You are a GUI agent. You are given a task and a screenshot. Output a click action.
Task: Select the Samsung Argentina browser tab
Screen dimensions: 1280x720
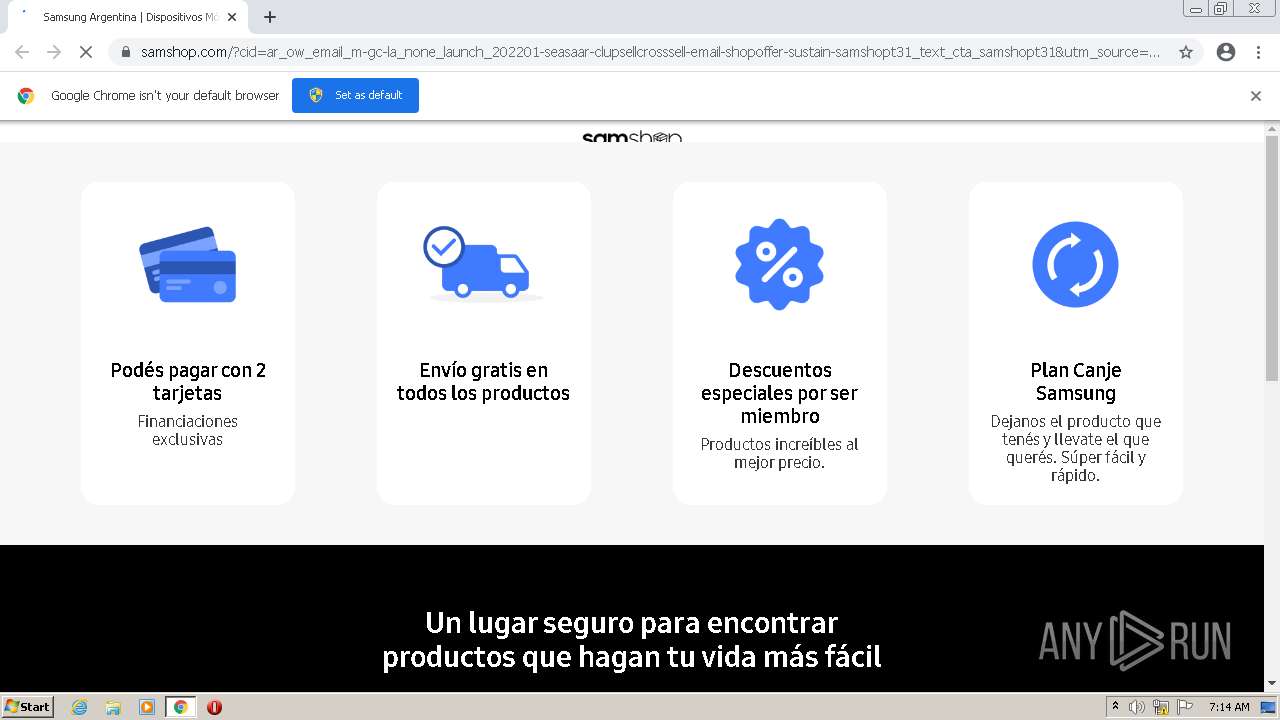(x=128, y=17)
